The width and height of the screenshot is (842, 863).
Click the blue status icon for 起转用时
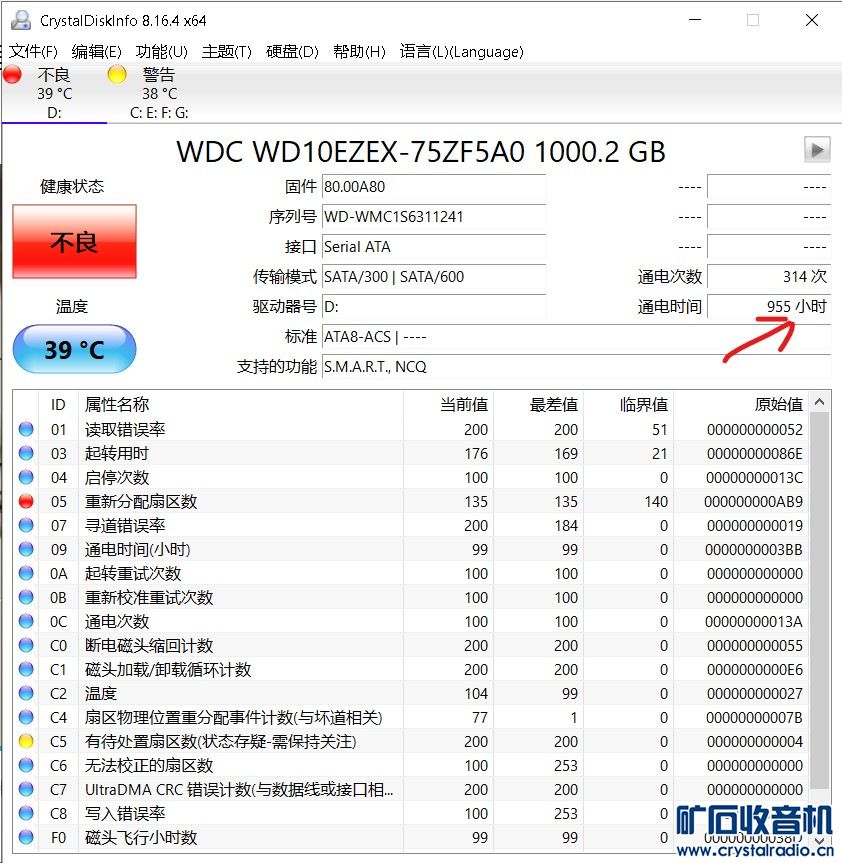(x=26, y=453)
